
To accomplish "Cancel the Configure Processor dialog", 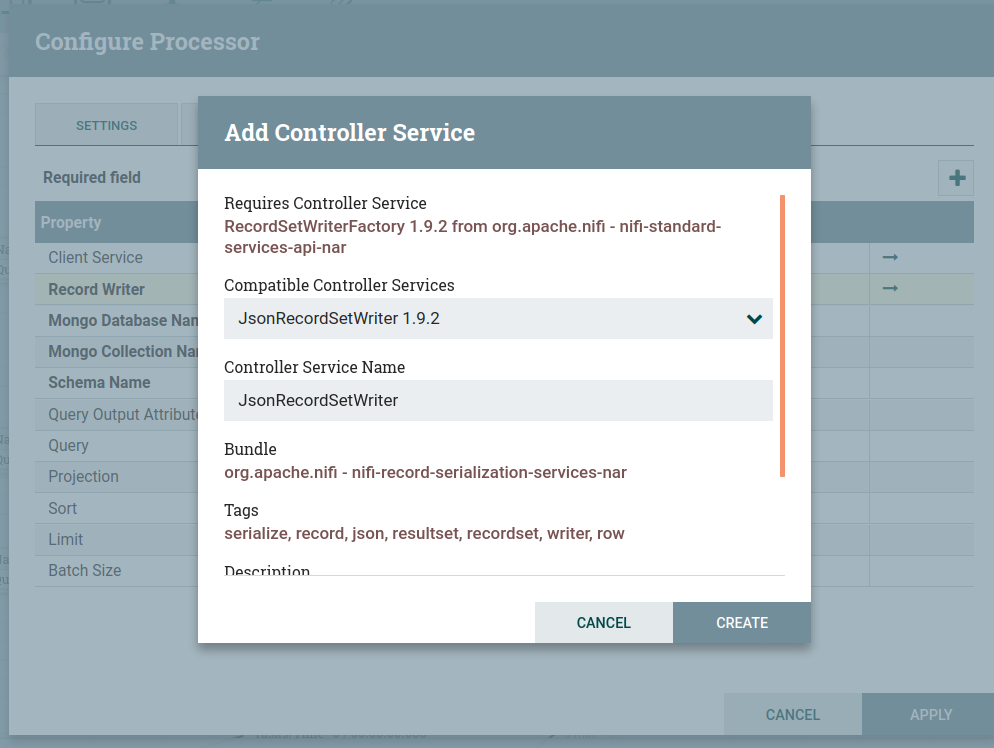I will (792, 714).
